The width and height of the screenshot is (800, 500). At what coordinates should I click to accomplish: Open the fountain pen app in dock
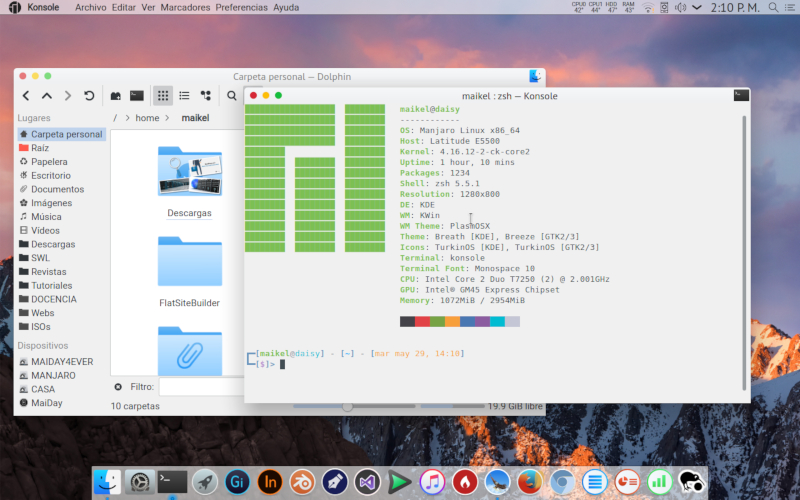[335, 482]
